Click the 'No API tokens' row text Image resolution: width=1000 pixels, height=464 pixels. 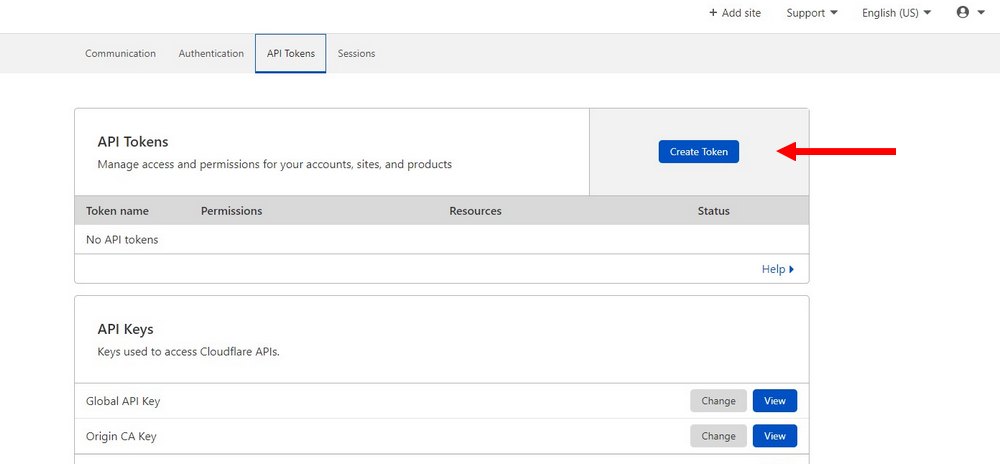(122, 240)
